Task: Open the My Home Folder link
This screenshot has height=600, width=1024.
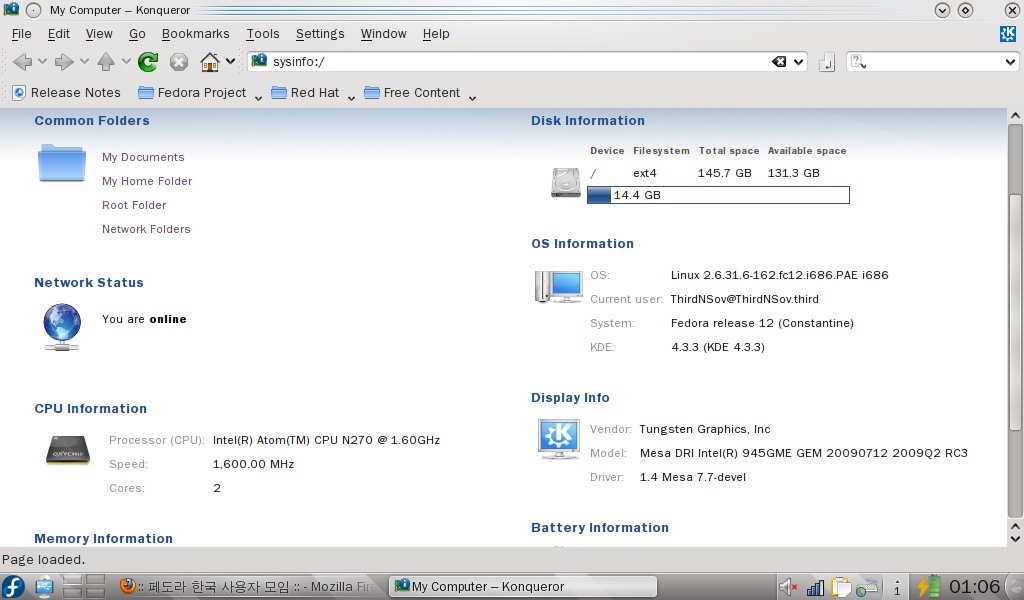Action: point(147,182)
